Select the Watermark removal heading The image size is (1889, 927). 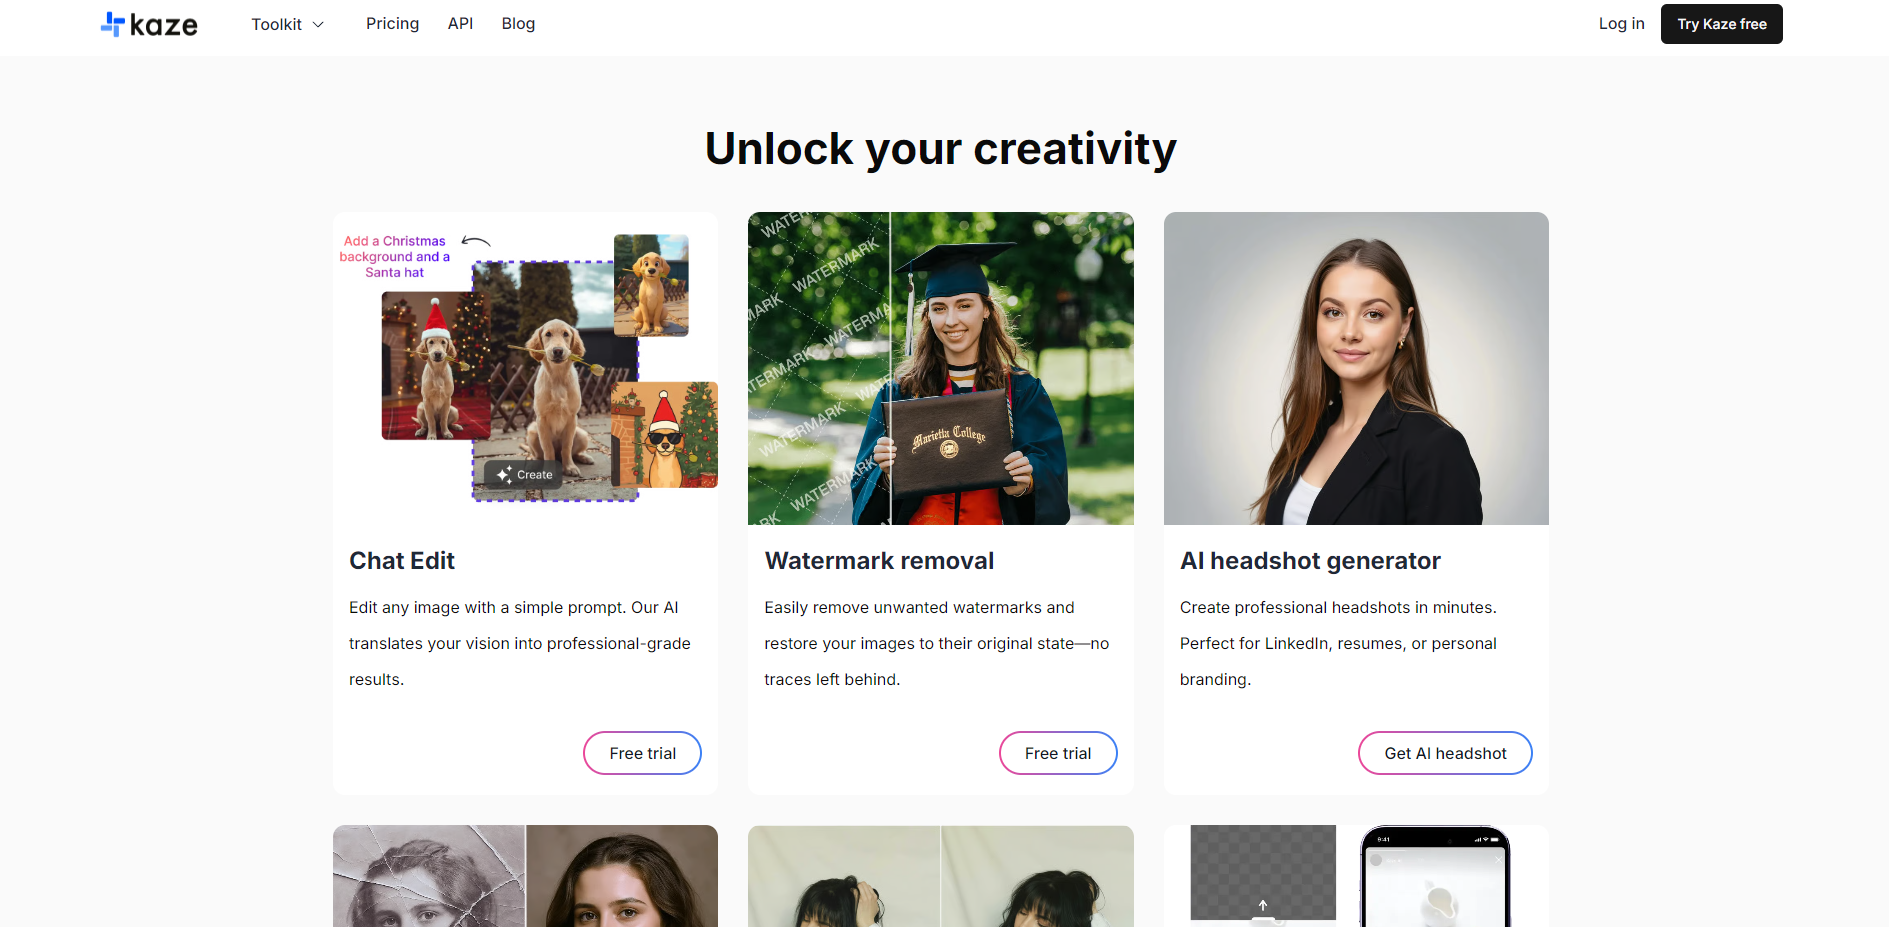point(879,561)
